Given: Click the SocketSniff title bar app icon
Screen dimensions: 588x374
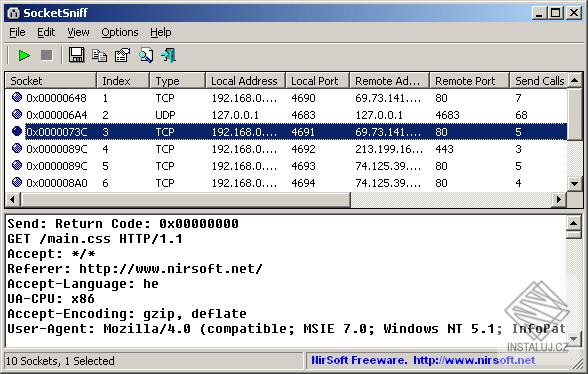Looking at the screenshot, I should pyautogui.click(x=14, y=13).
